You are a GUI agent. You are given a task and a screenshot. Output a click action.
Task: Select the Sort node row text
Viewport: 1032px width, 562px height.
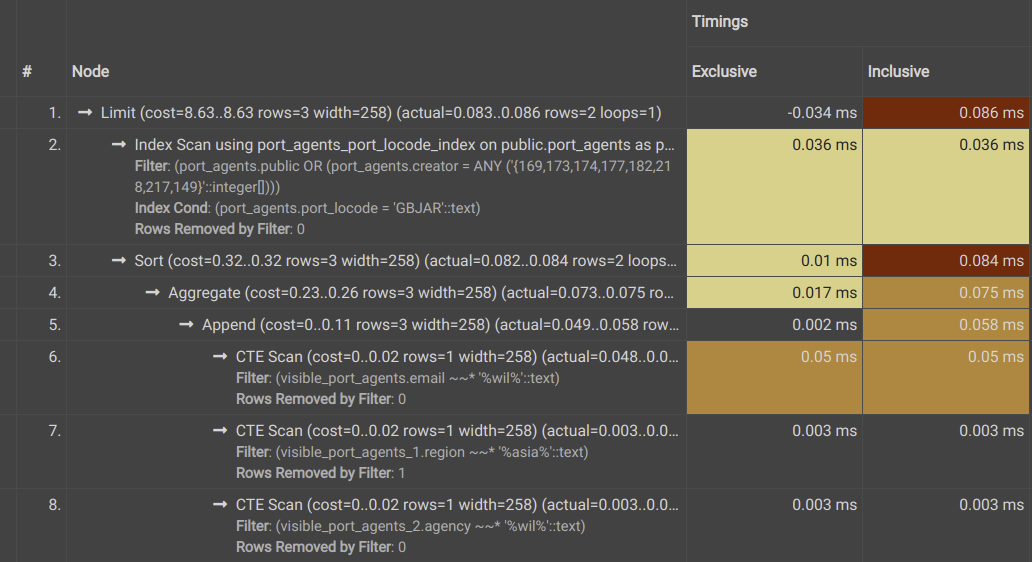click(405, 261)
